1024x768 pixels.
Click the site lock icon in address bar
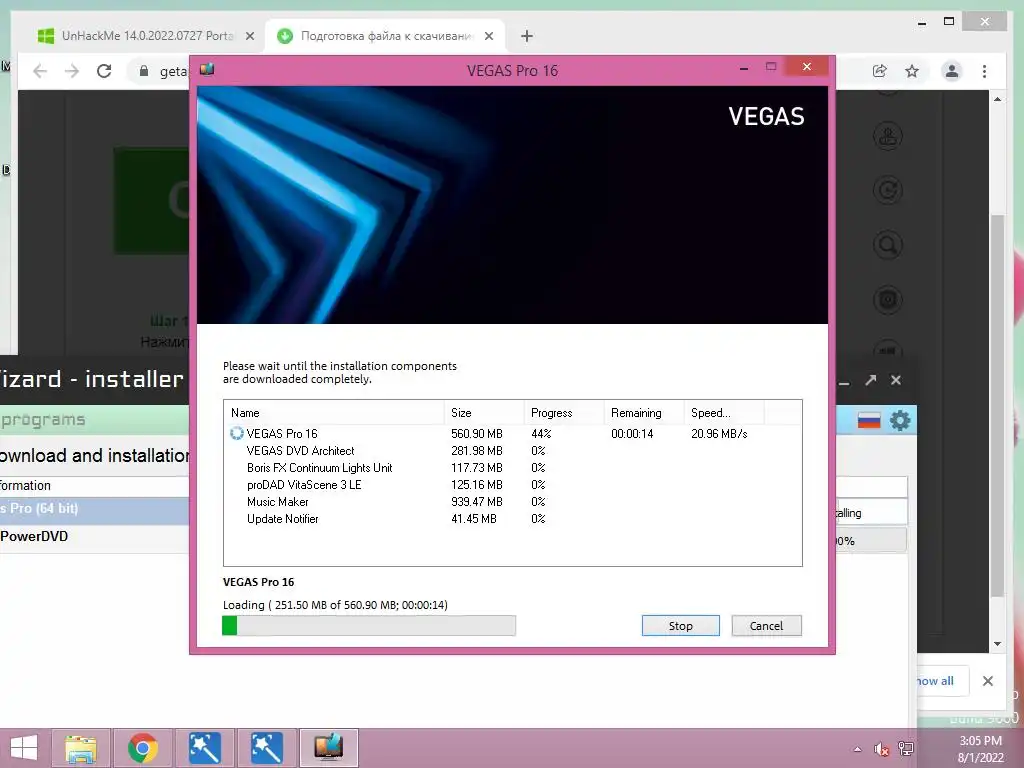point(144,71)
